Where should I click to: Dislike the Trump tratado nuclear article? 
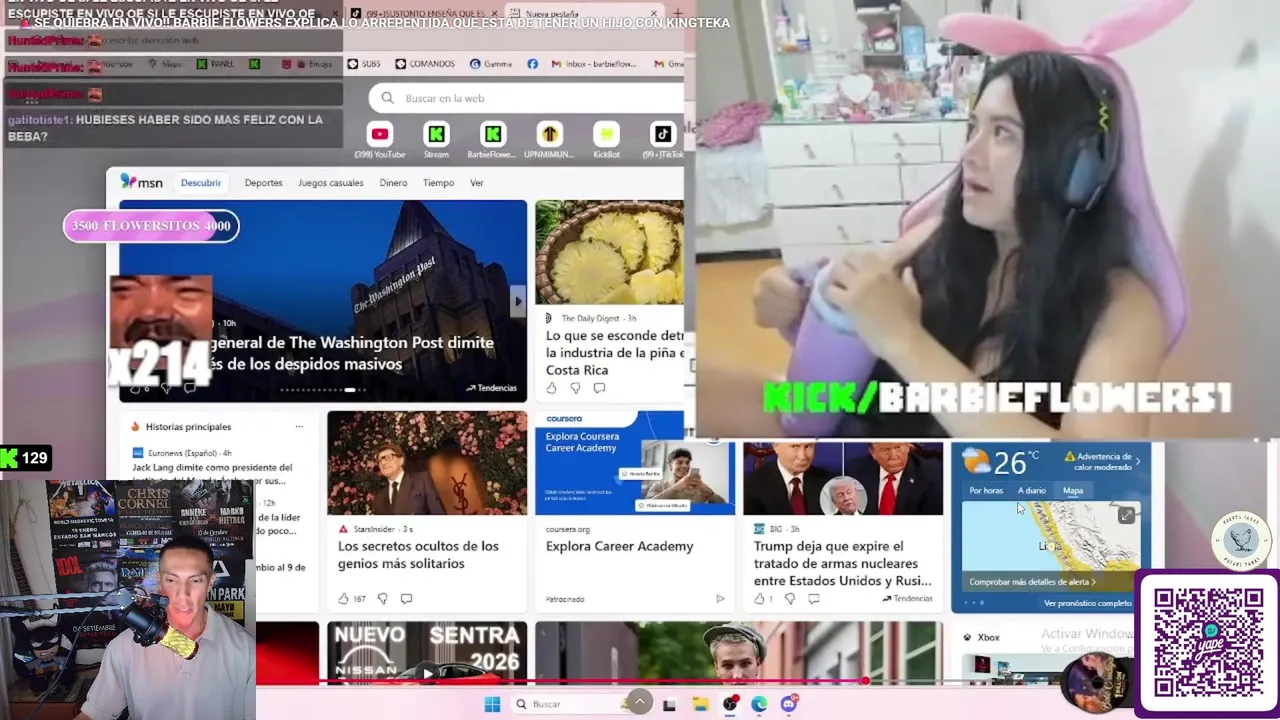click(x=790, y=599)
